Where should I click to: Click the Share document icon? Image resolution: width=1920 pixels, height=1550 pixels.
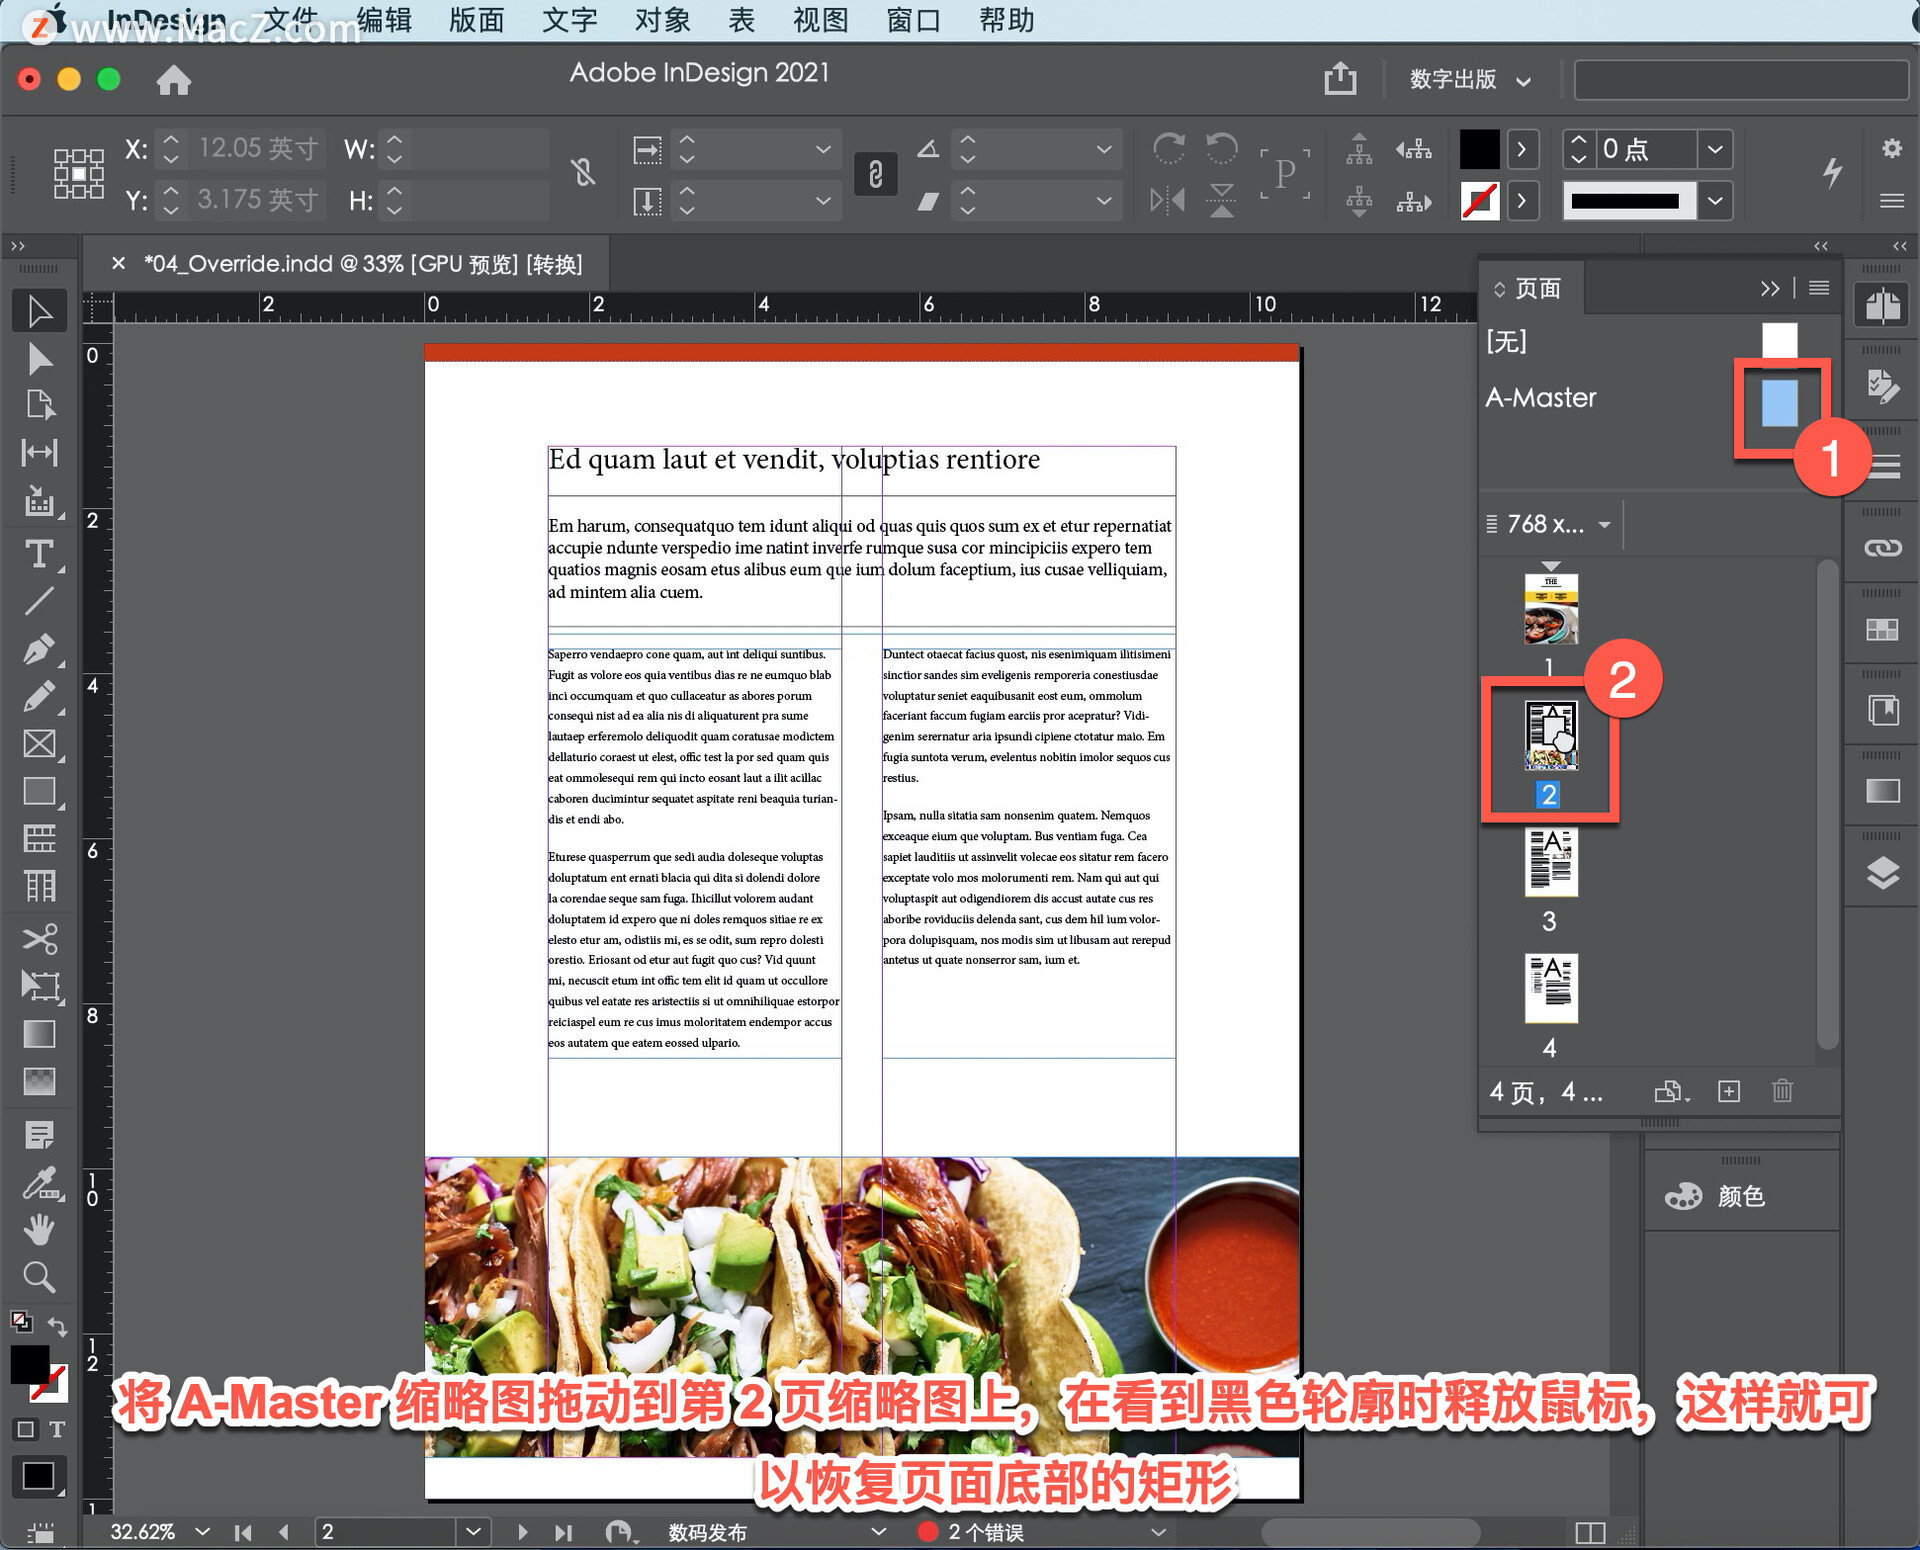pyautogui.click(x=1340, y=78)
